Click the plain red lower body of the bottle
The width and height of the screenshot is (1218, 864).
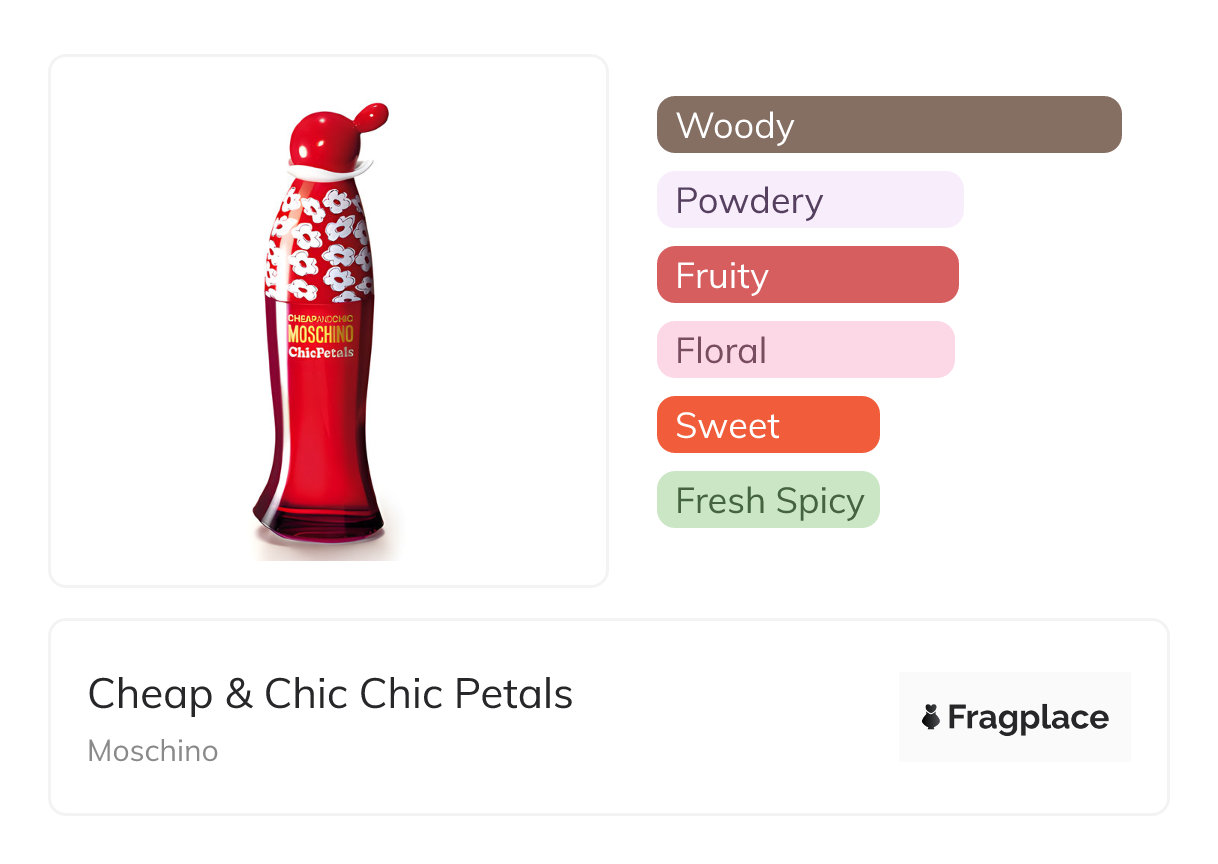point(320,430)
